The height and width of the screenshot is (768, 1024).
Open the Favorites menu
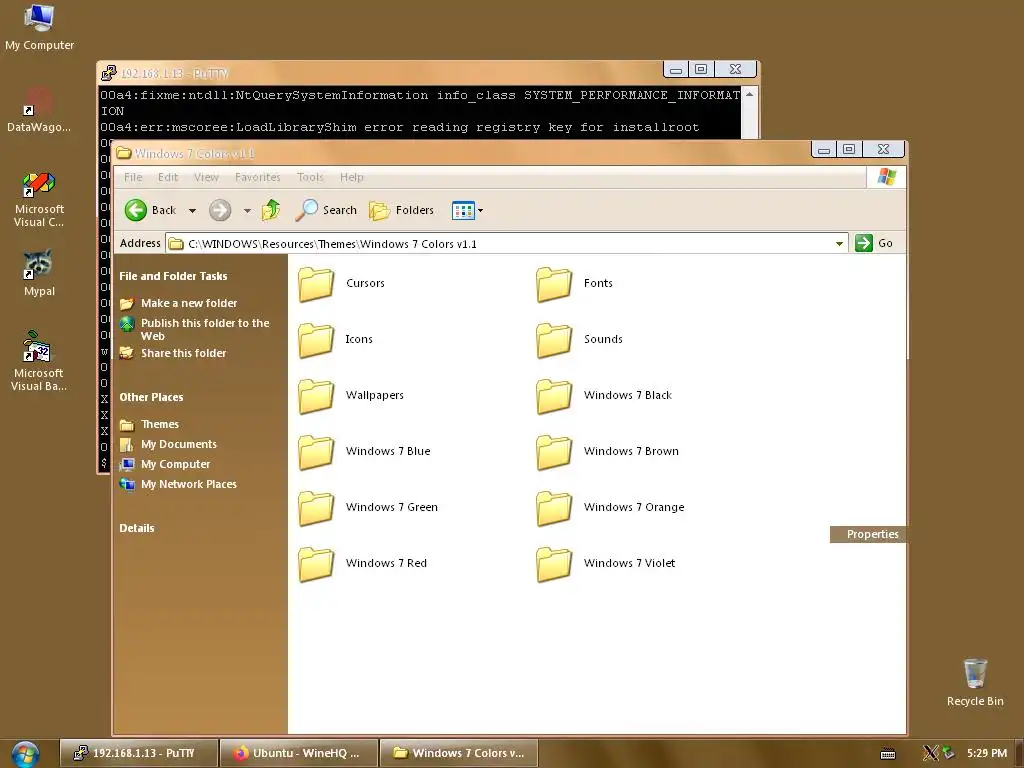pyautogui.click(x=257, y=177)
